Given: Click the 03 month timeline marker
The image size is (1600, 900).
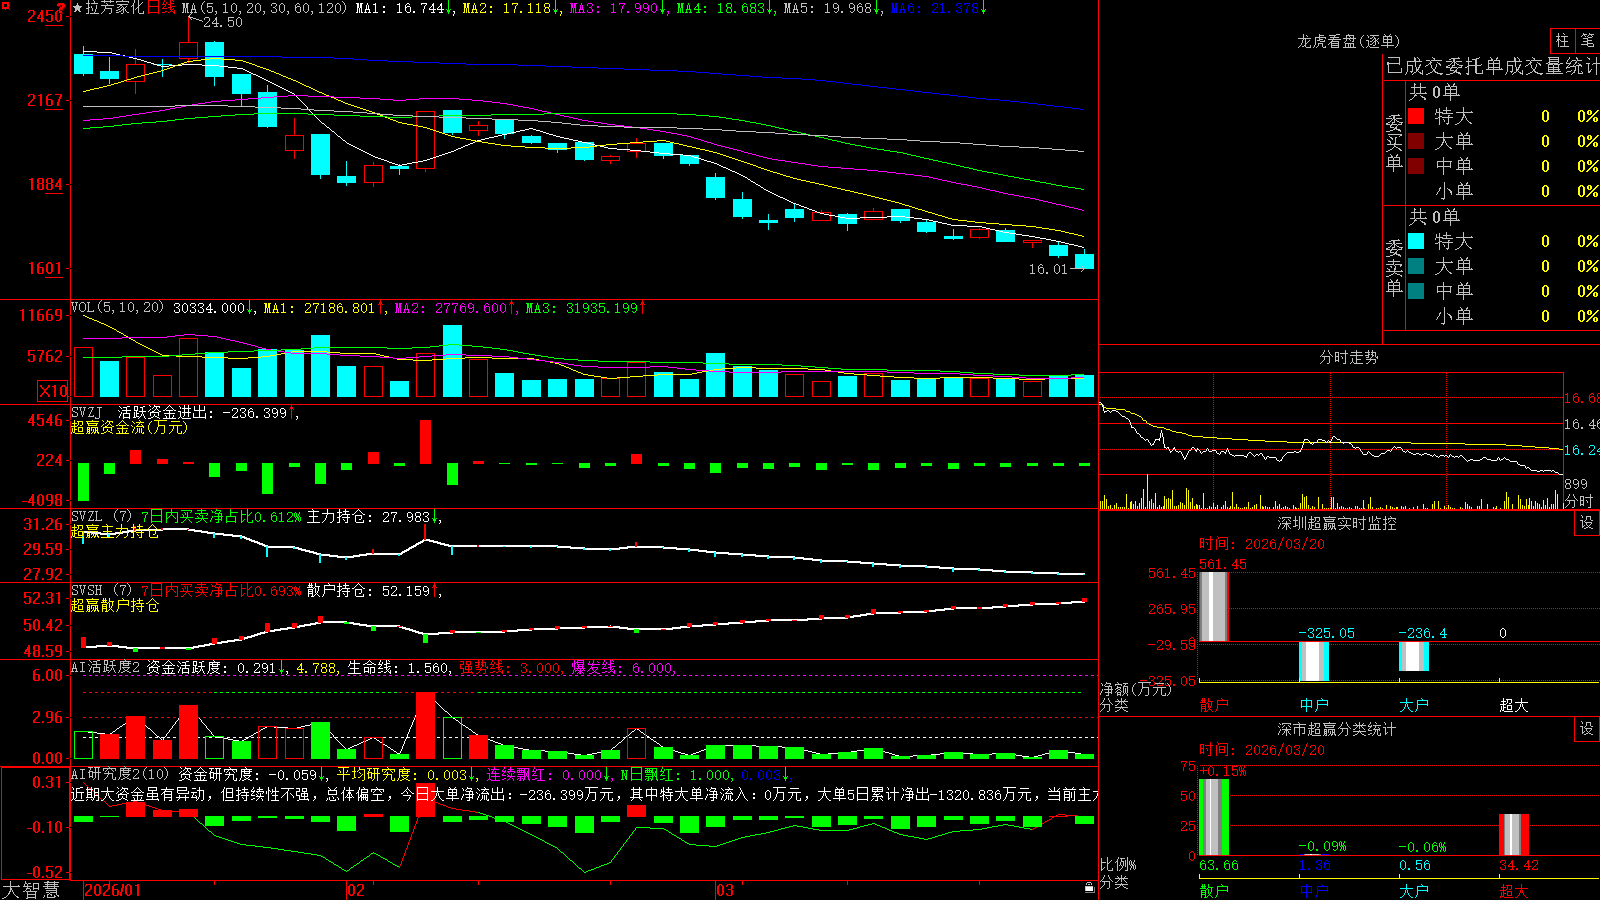Looking at the screenshot, I should coord(725,890).
